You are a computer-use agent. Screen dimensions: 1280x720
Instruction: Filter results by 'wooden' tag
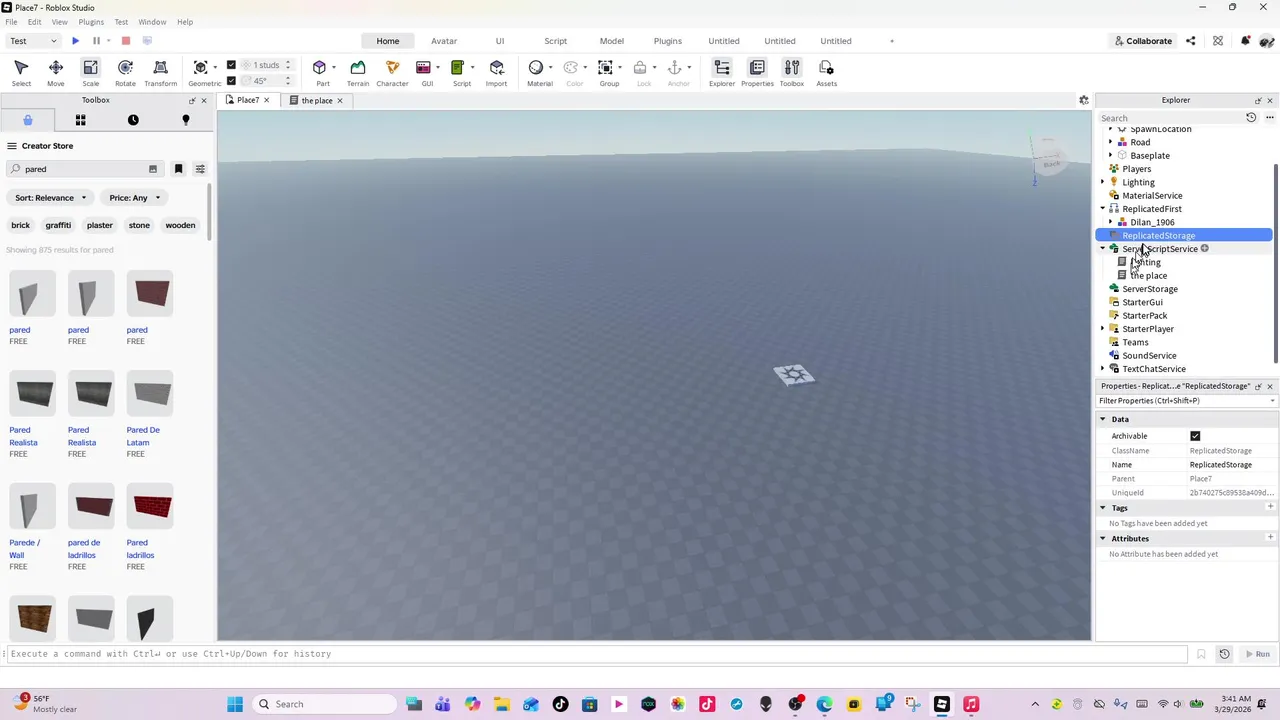click(180, 225)
